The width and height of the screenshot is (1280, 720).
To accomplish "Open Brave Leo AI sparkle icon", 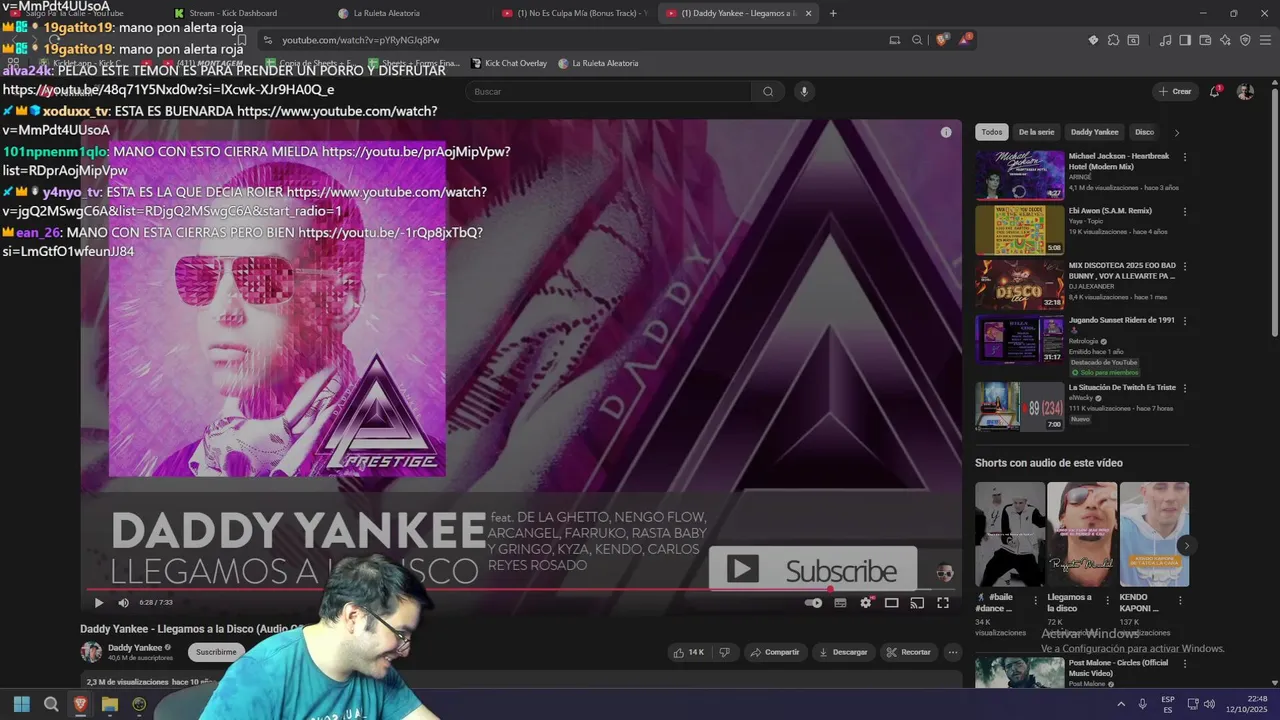I will click(1225, 40).
